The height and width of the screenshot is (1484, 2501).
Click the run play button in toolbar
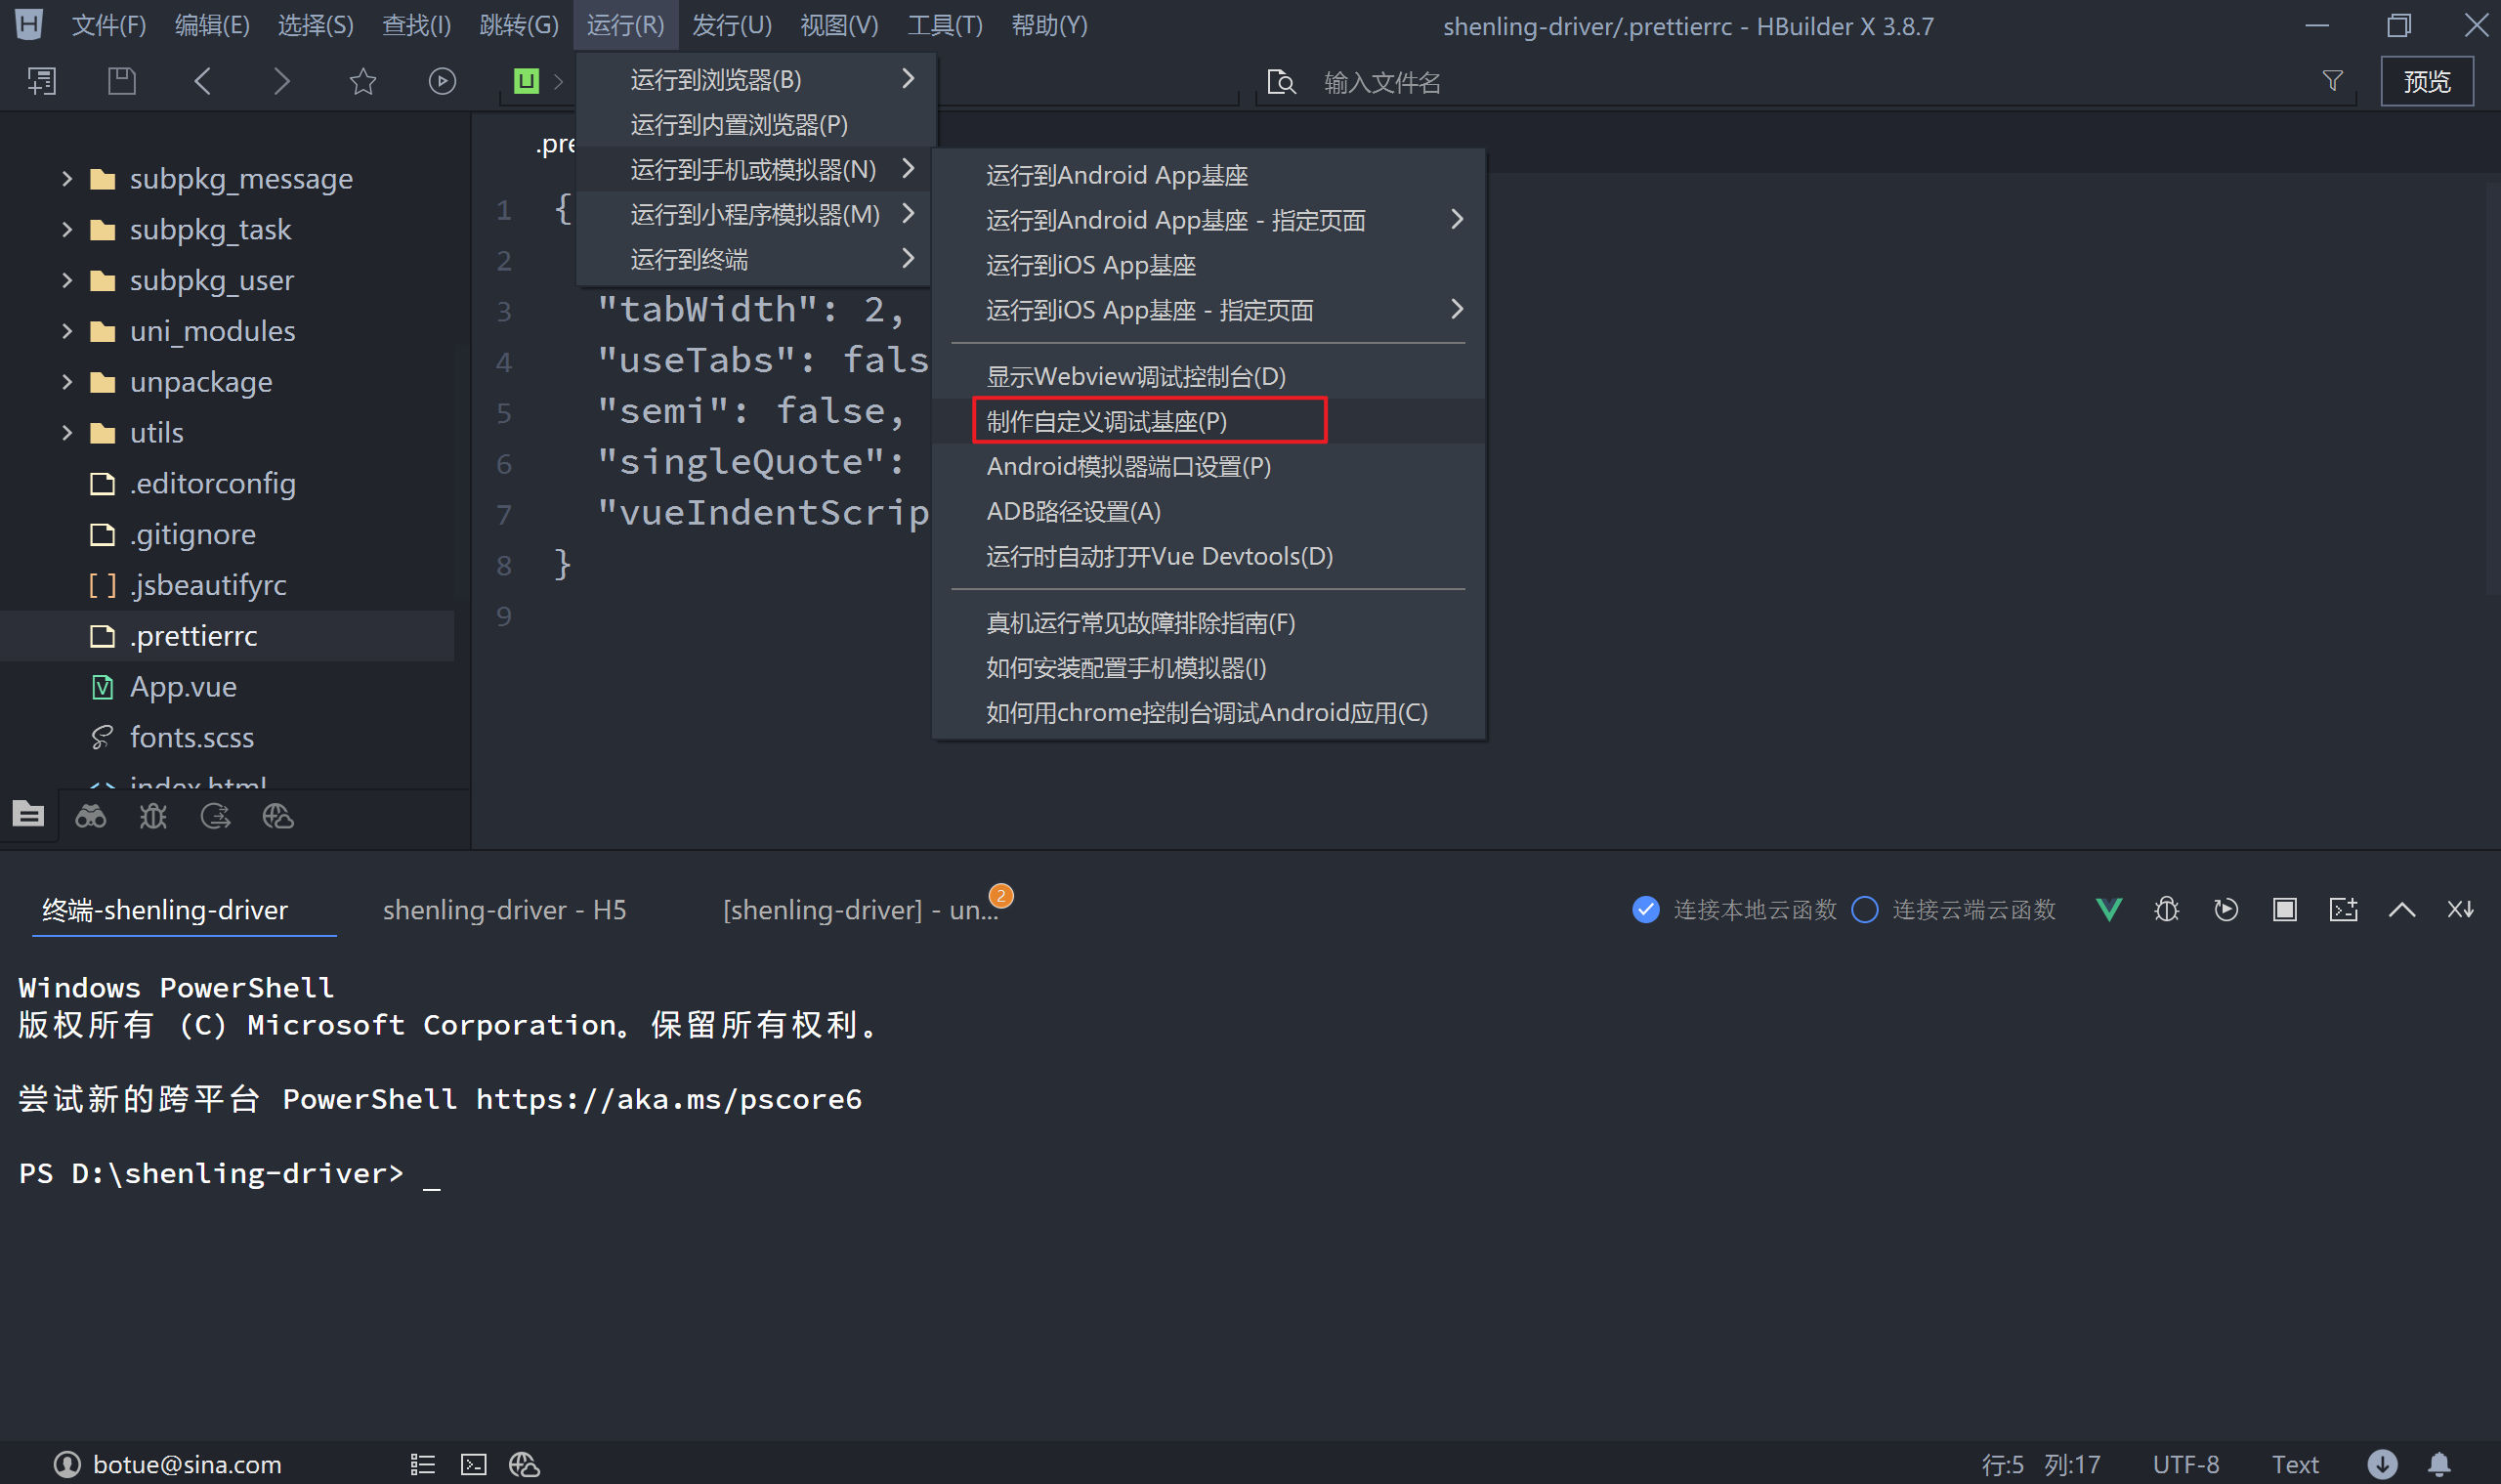tap(442, 81)
